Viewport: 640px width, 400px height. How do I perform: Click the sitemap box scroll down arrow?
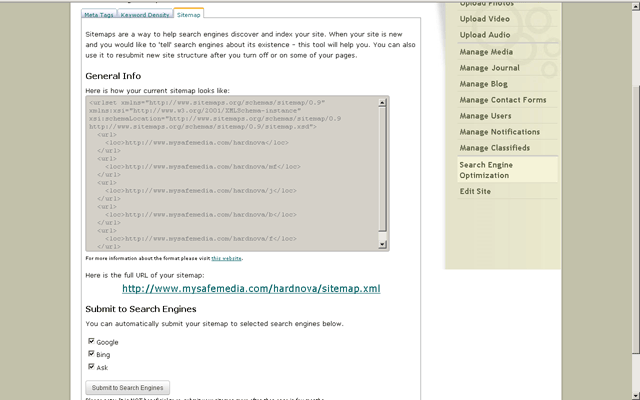(383, 245)
